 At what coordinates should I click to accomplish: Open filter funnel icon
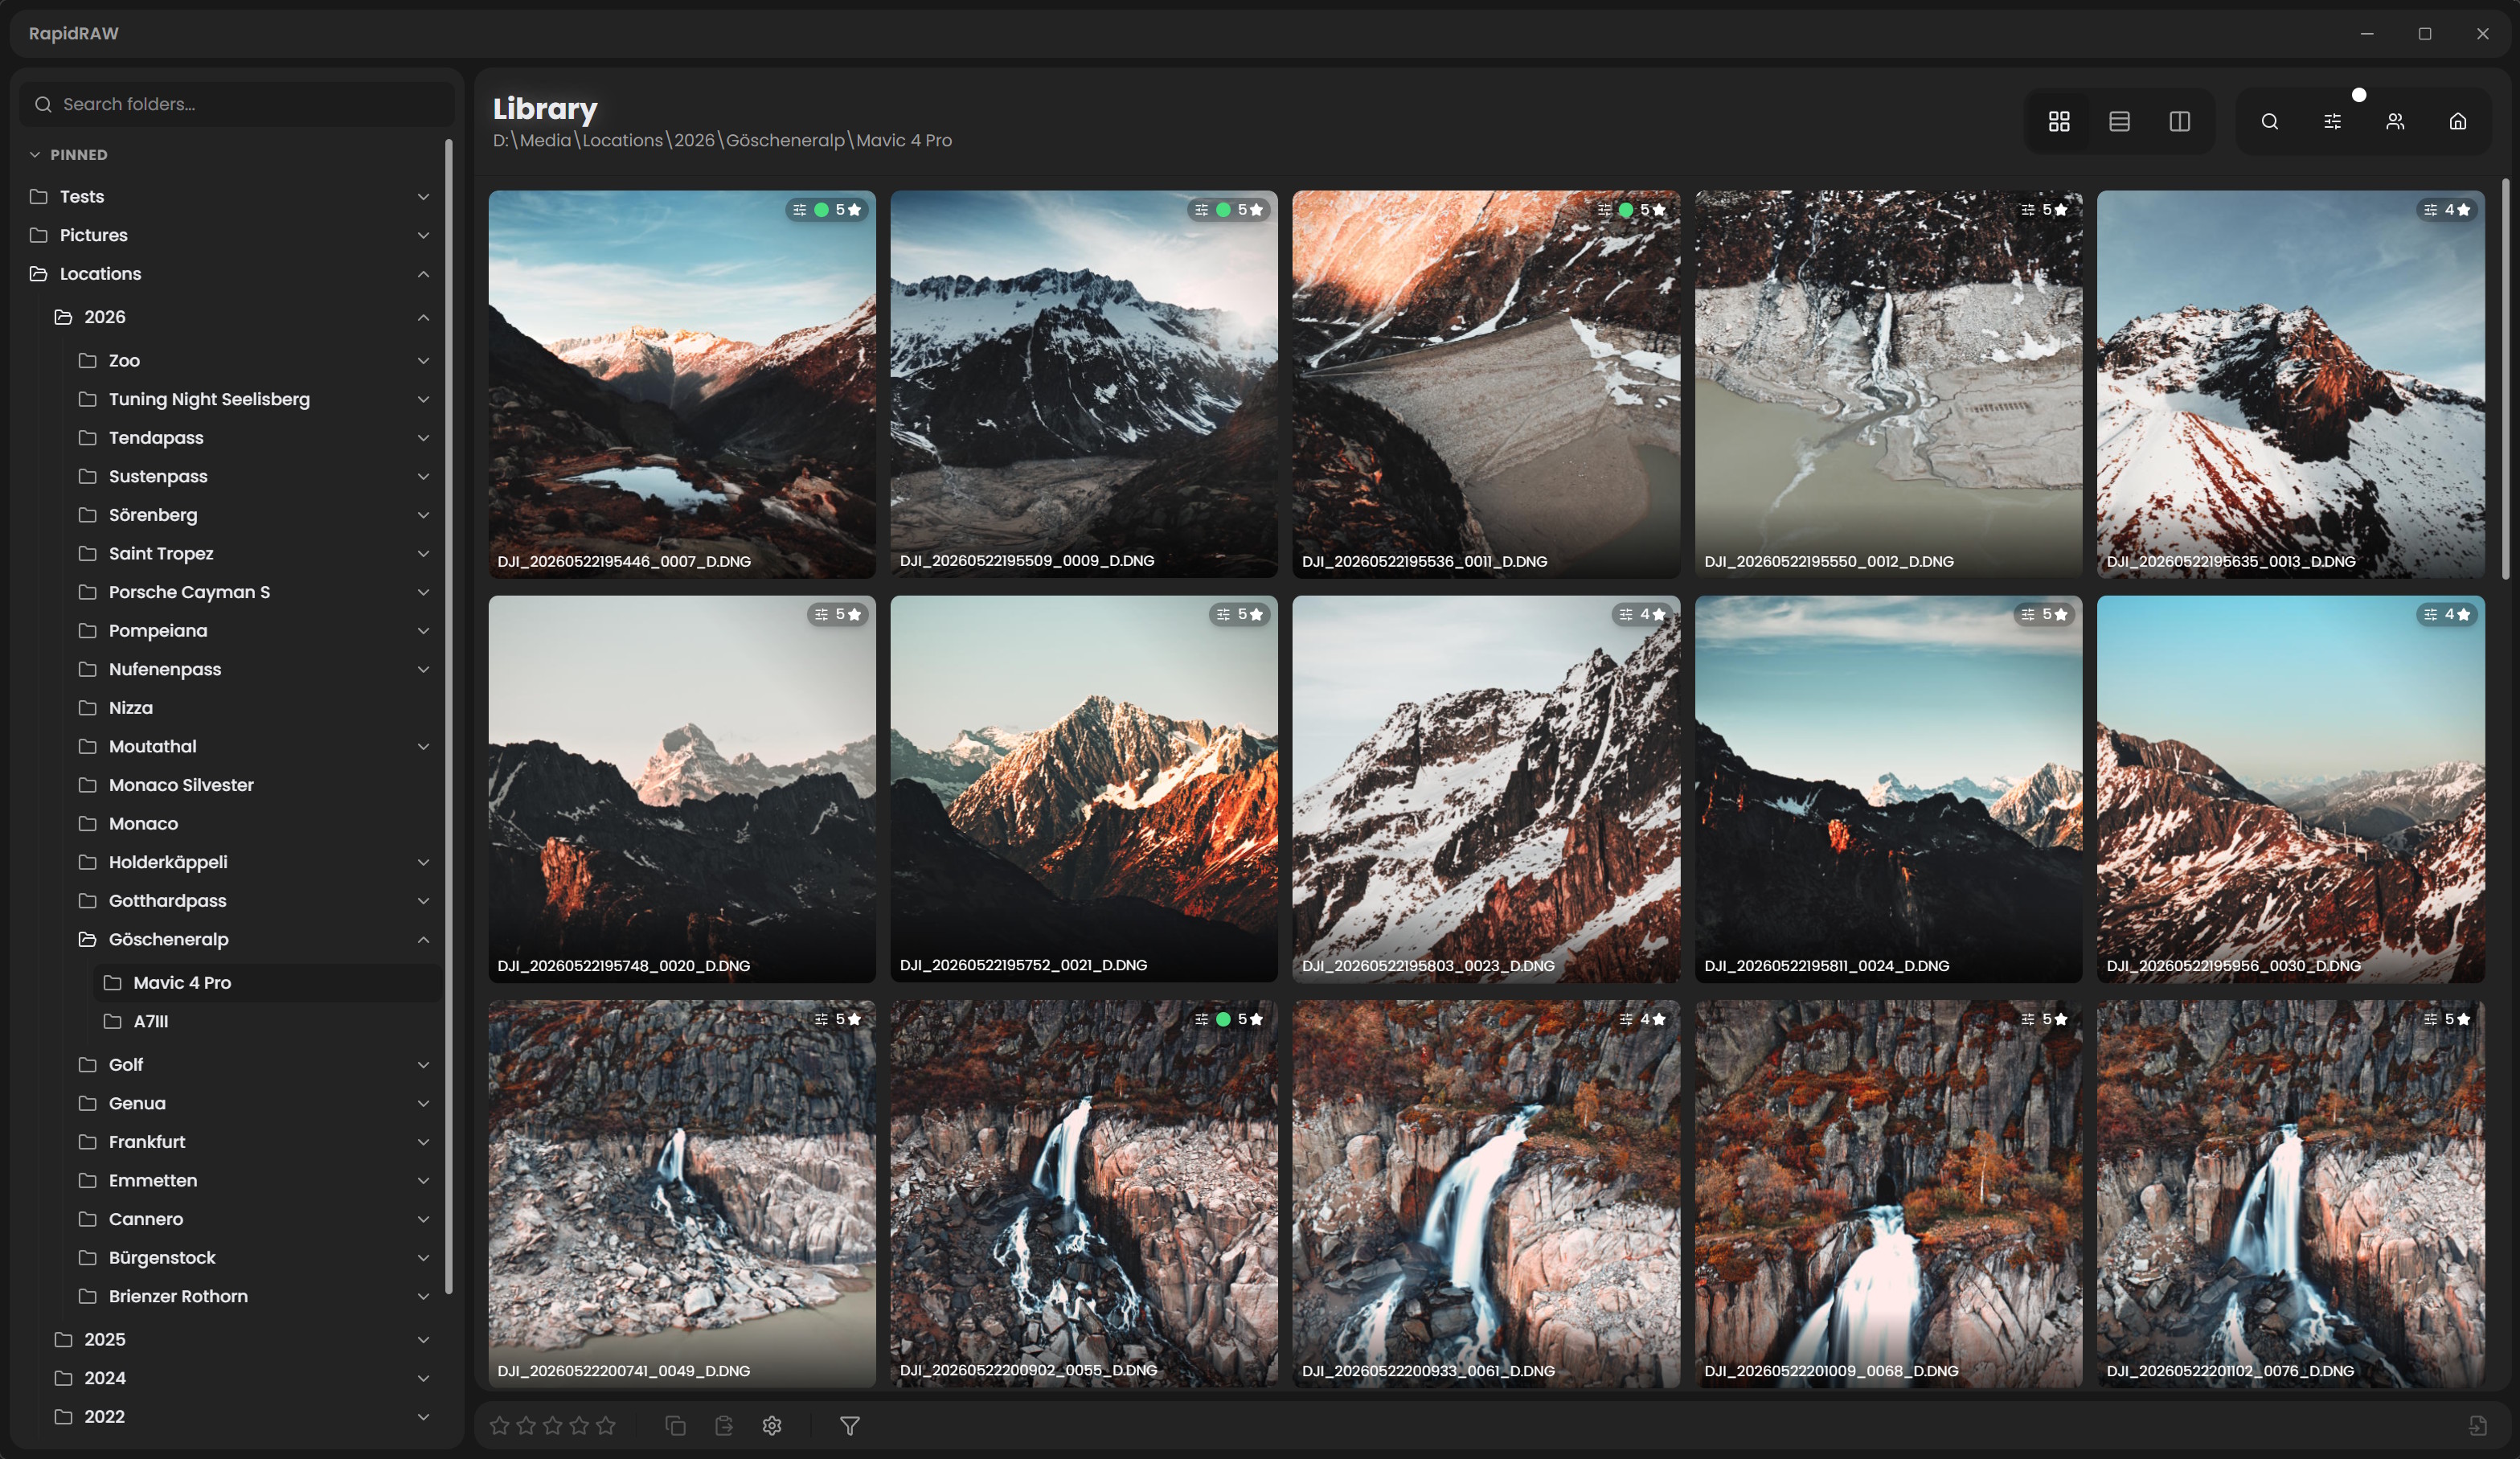click(x=850, y=1425)
